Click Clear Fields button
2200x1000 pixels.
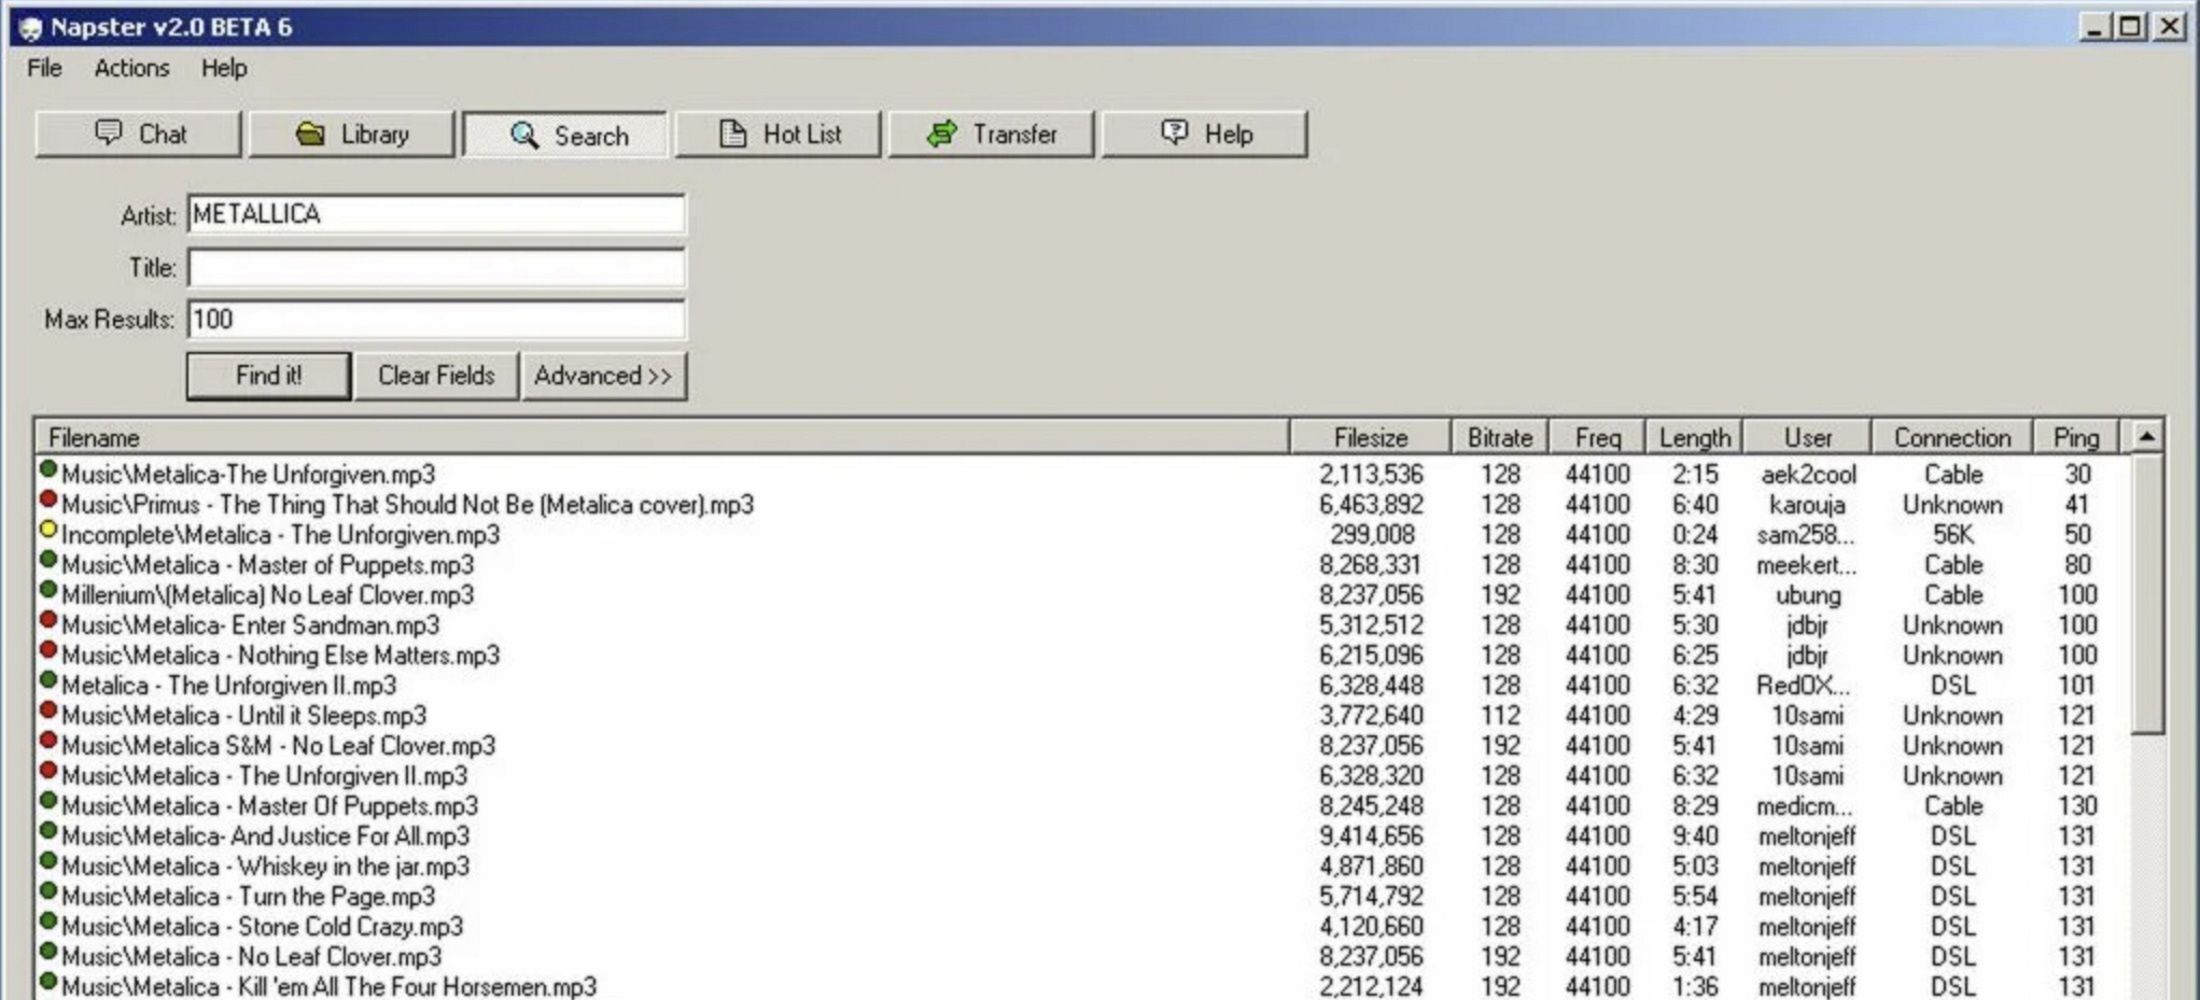(436, 376)
